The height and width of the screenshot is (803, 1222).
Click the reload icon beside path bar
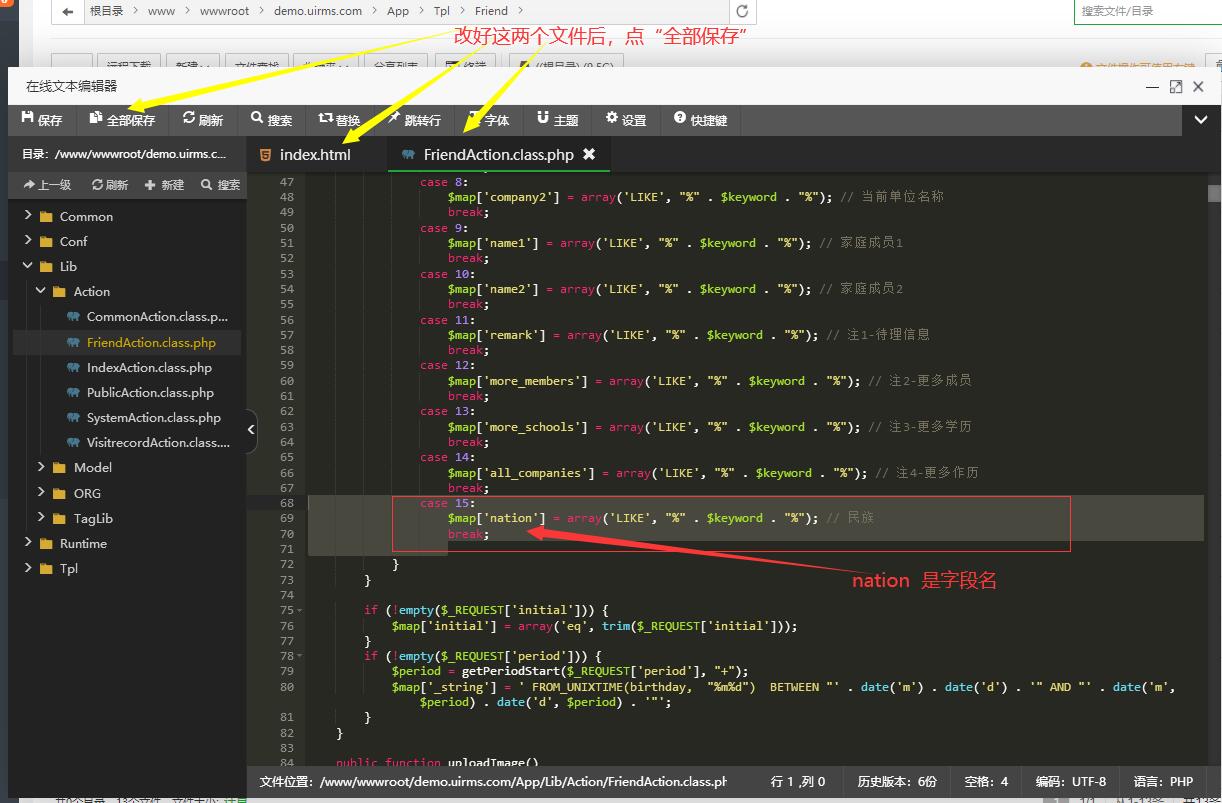742,11
